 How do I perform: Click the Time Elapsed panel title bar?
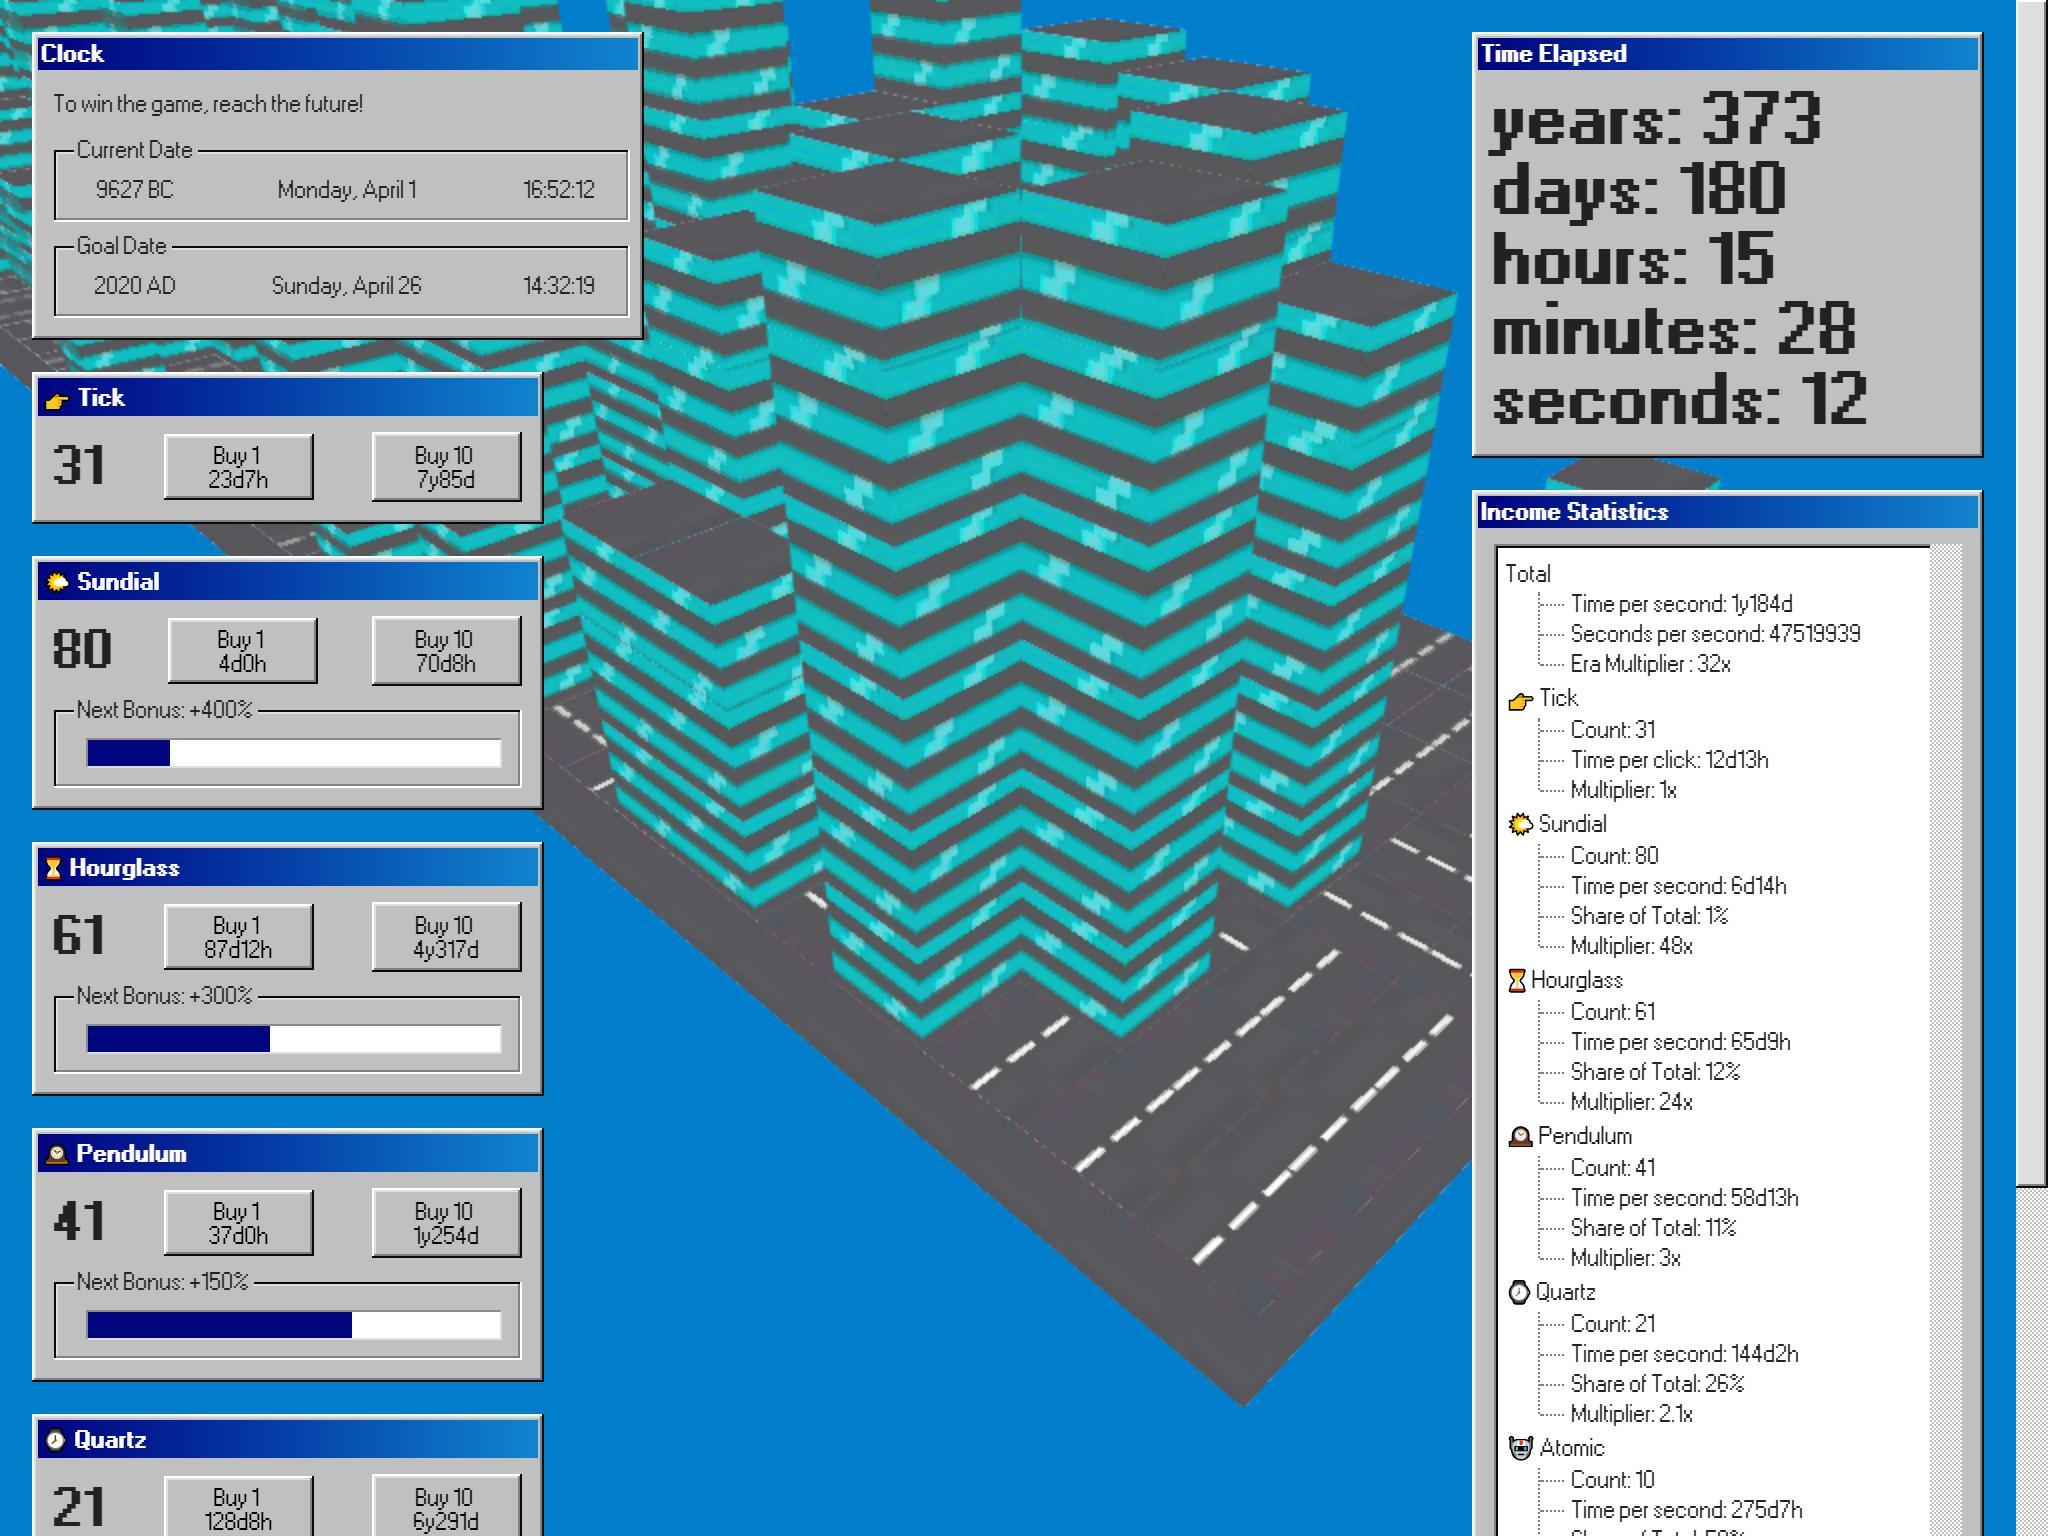click(x=1727, y=54)
